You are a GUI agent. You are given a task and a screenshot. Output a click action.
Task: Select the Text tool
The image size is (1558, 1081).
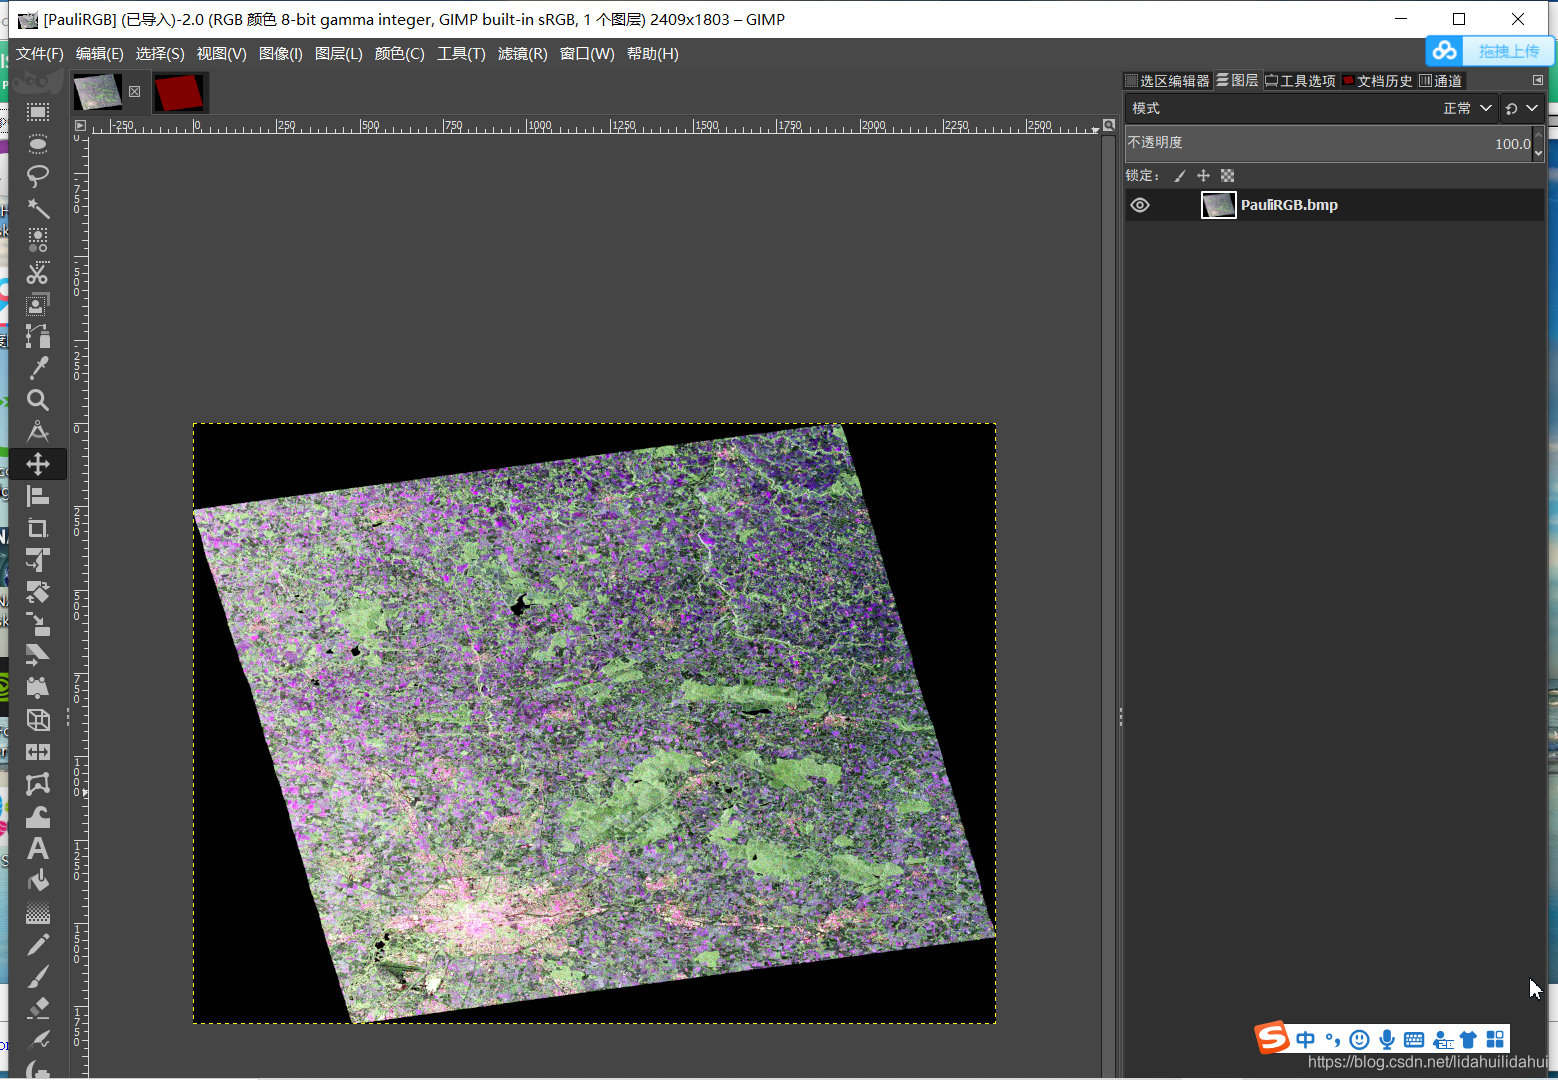tap(38, 849)
